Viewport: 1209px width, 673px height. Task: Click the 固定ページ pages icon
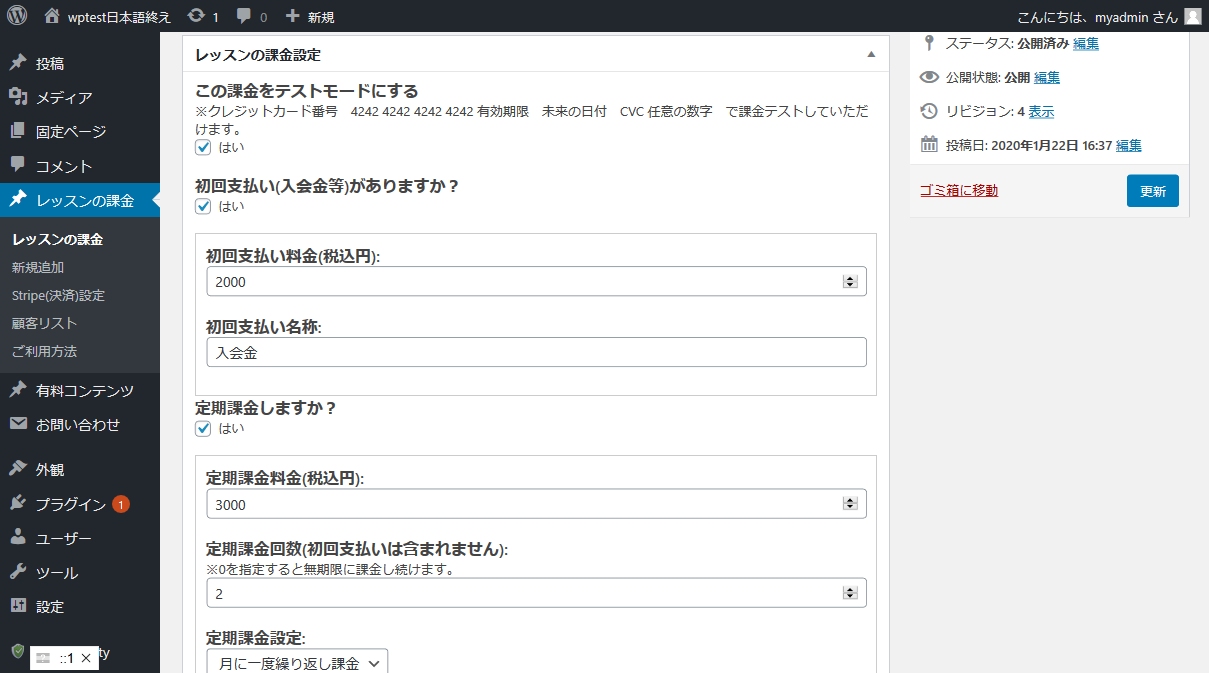click(x=18, y=131)
